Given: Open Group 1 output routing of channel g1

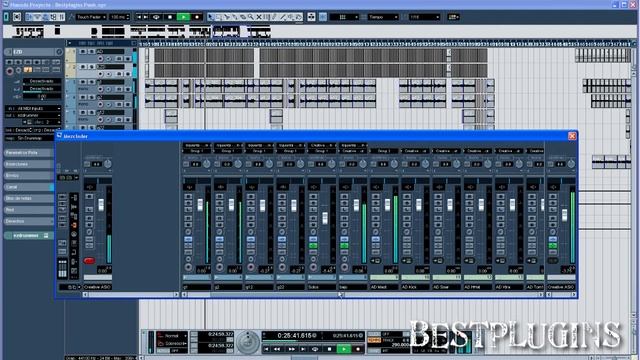Looking at the screenshot, I should (x=197, y=151).
